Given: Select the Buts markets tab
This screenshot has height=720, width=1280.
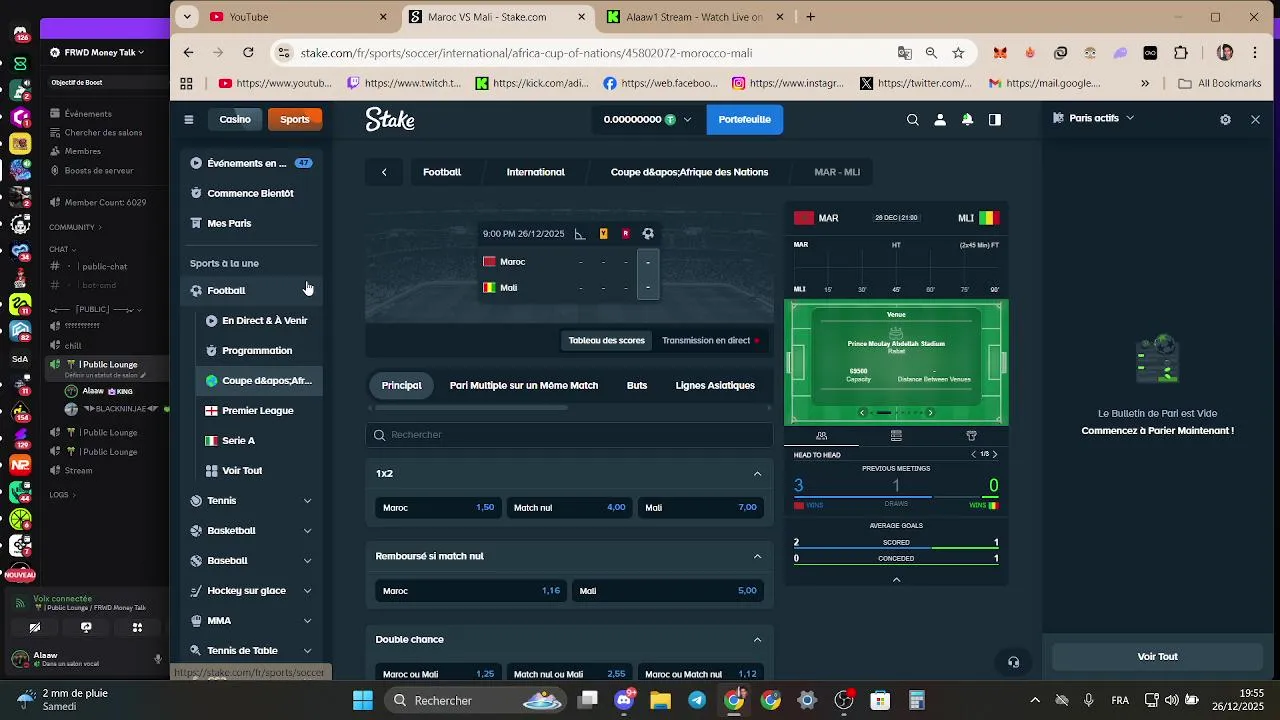Looking at the screenshot, I should 637,385.
